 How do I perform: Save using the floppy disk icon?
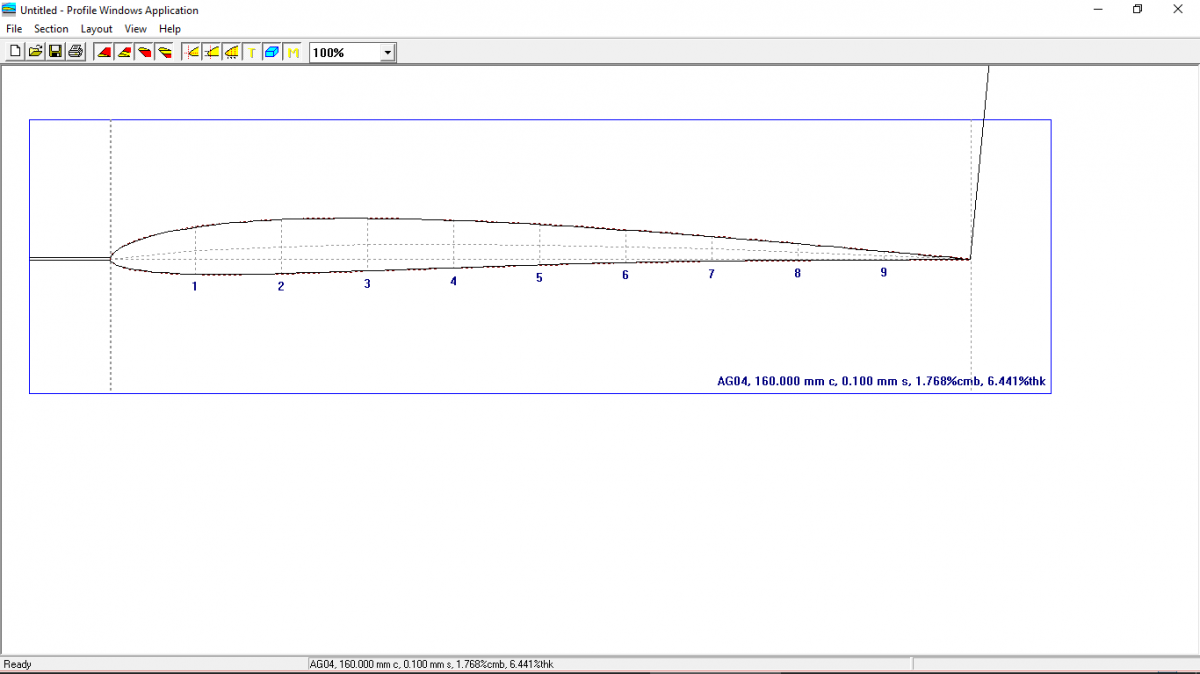(x=55, y=52)
